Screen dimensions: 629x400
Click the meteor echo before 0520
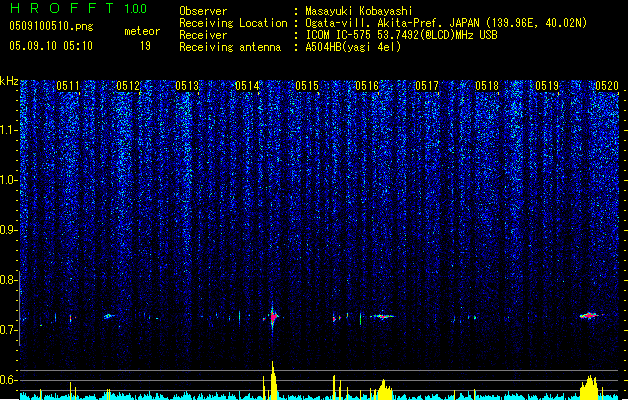(x=589, y=316)
